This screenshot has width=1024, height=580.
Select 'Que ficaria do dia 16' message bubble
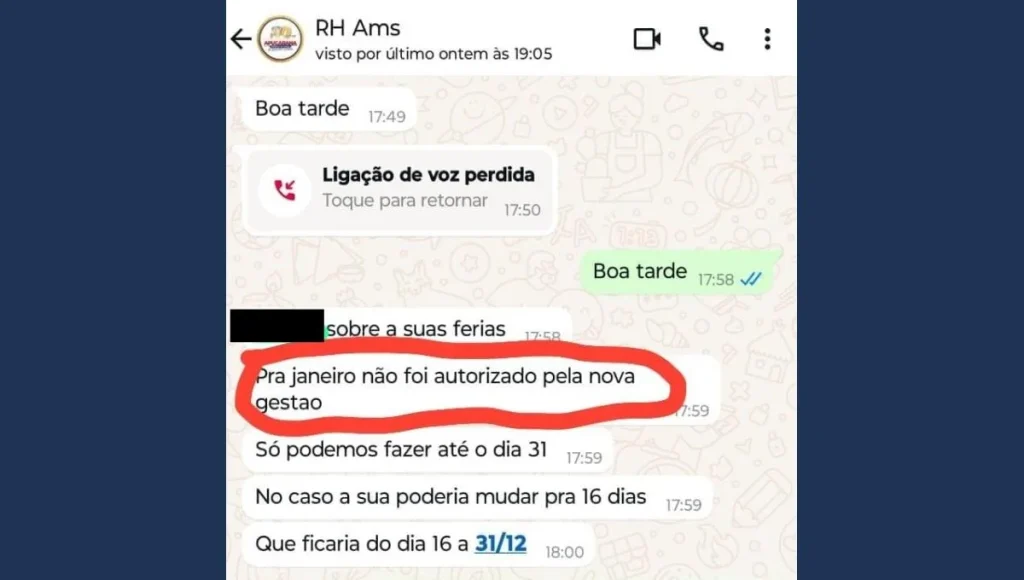(x=419, y=544)
